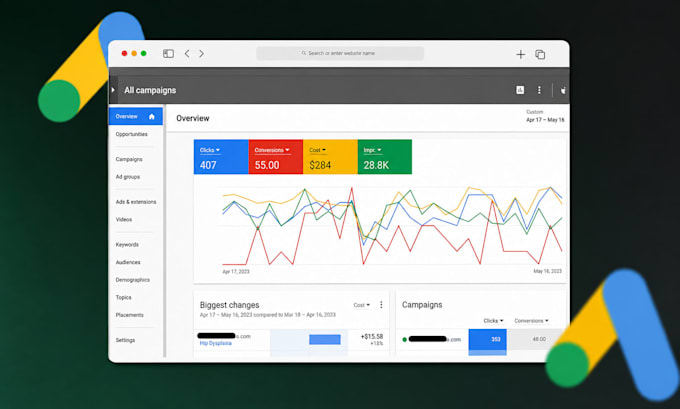Open the Clicks metric dropdown
This screenshot has width=680, height=409.
pyautogui.click(x=210, y=150)
